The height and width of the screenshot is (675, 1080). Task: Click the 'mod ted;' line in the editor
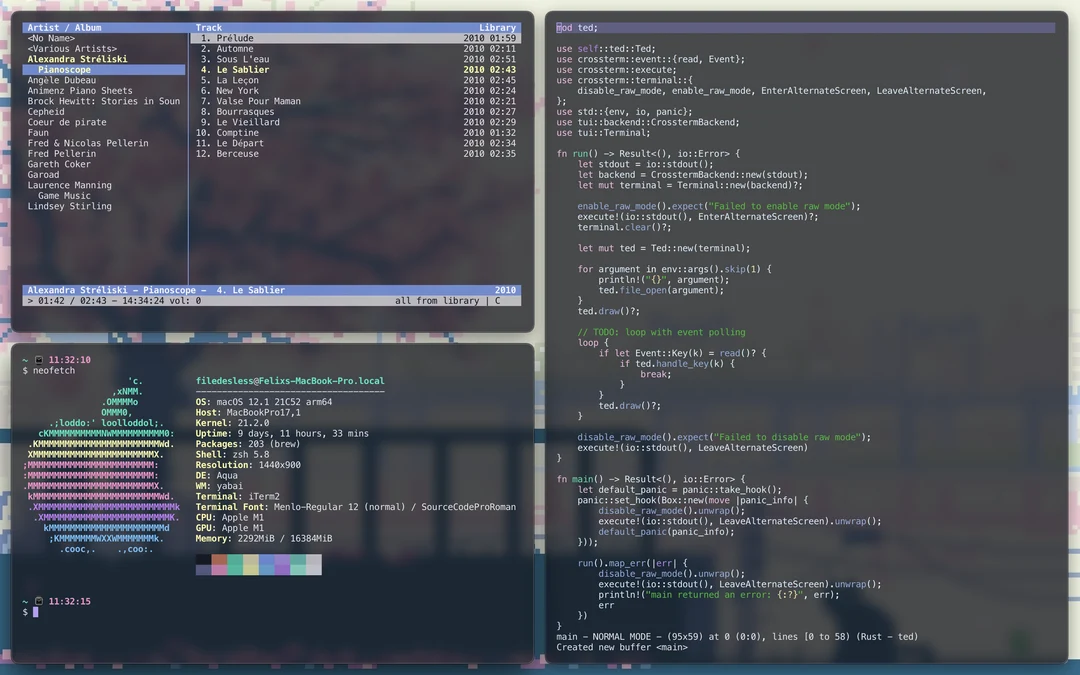(x=577, y=28)
